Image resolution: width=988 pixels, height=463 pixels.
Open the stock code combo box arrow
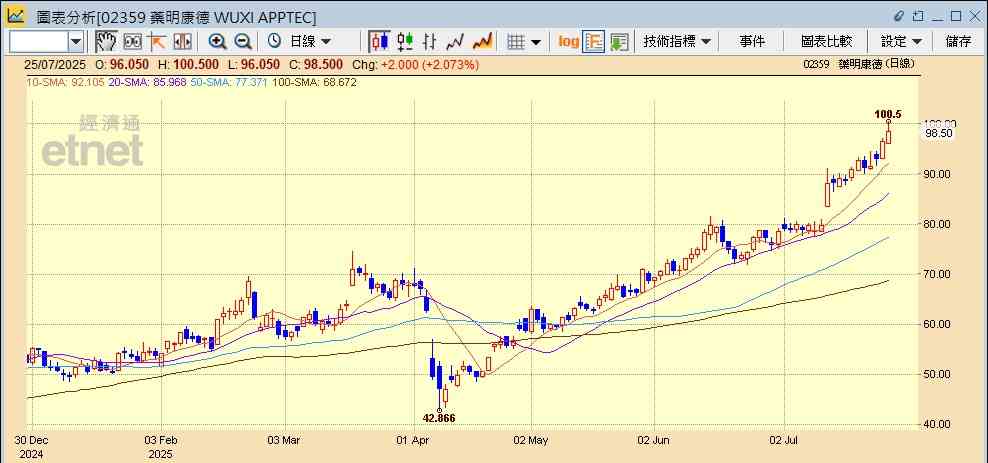tap(76, 42)
